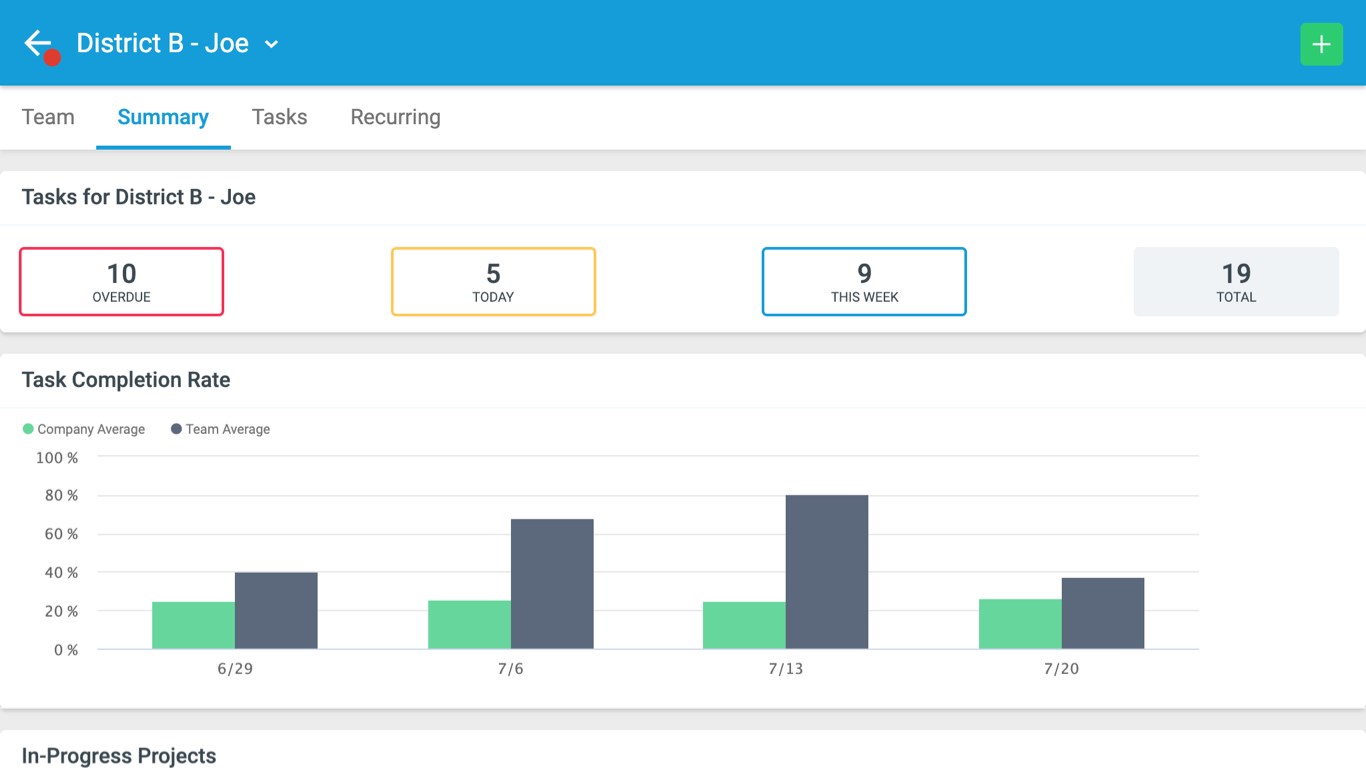1366x768 pixels.
Task: Select the 7/6 Team Average bar
Action: tap(552, 584)
